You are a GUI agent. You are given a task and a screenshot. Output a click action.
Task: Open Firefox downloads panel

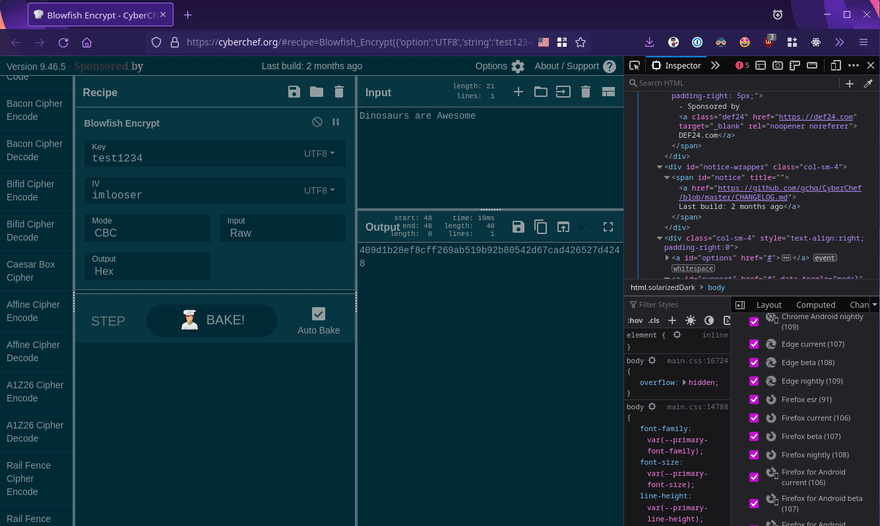coord(649,42)
